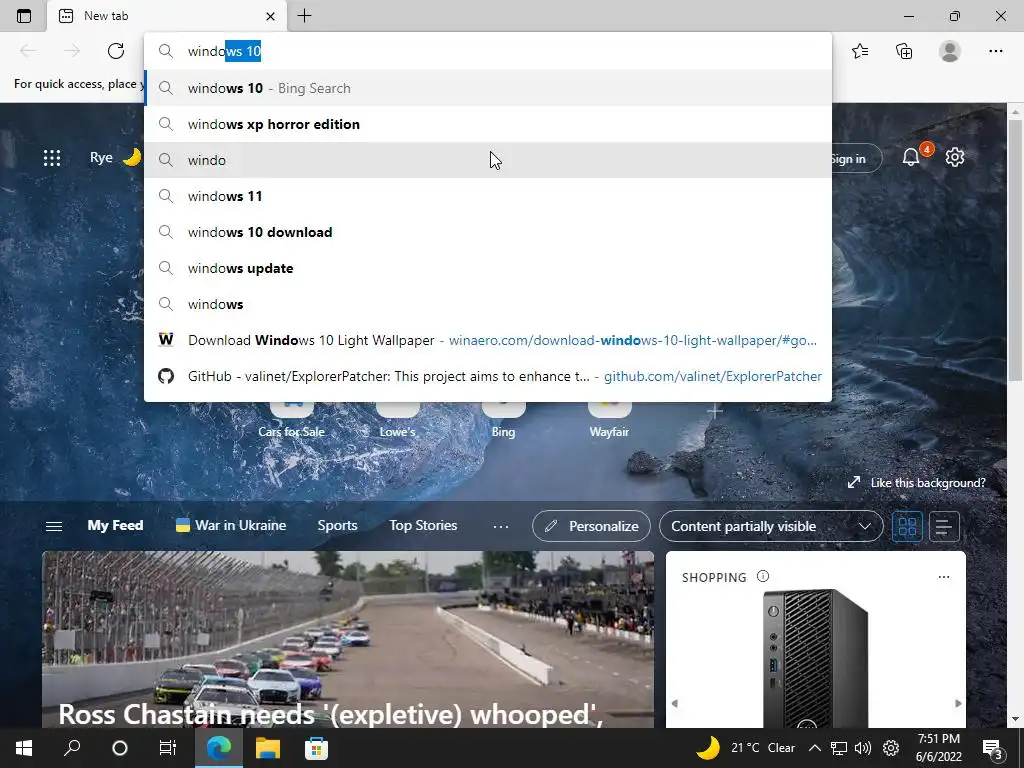Image resolution: width=1024 pixels, height=768 pixels.
Task: Click the Personalize button
Action: pyautogui.click(x=591, y=526)
